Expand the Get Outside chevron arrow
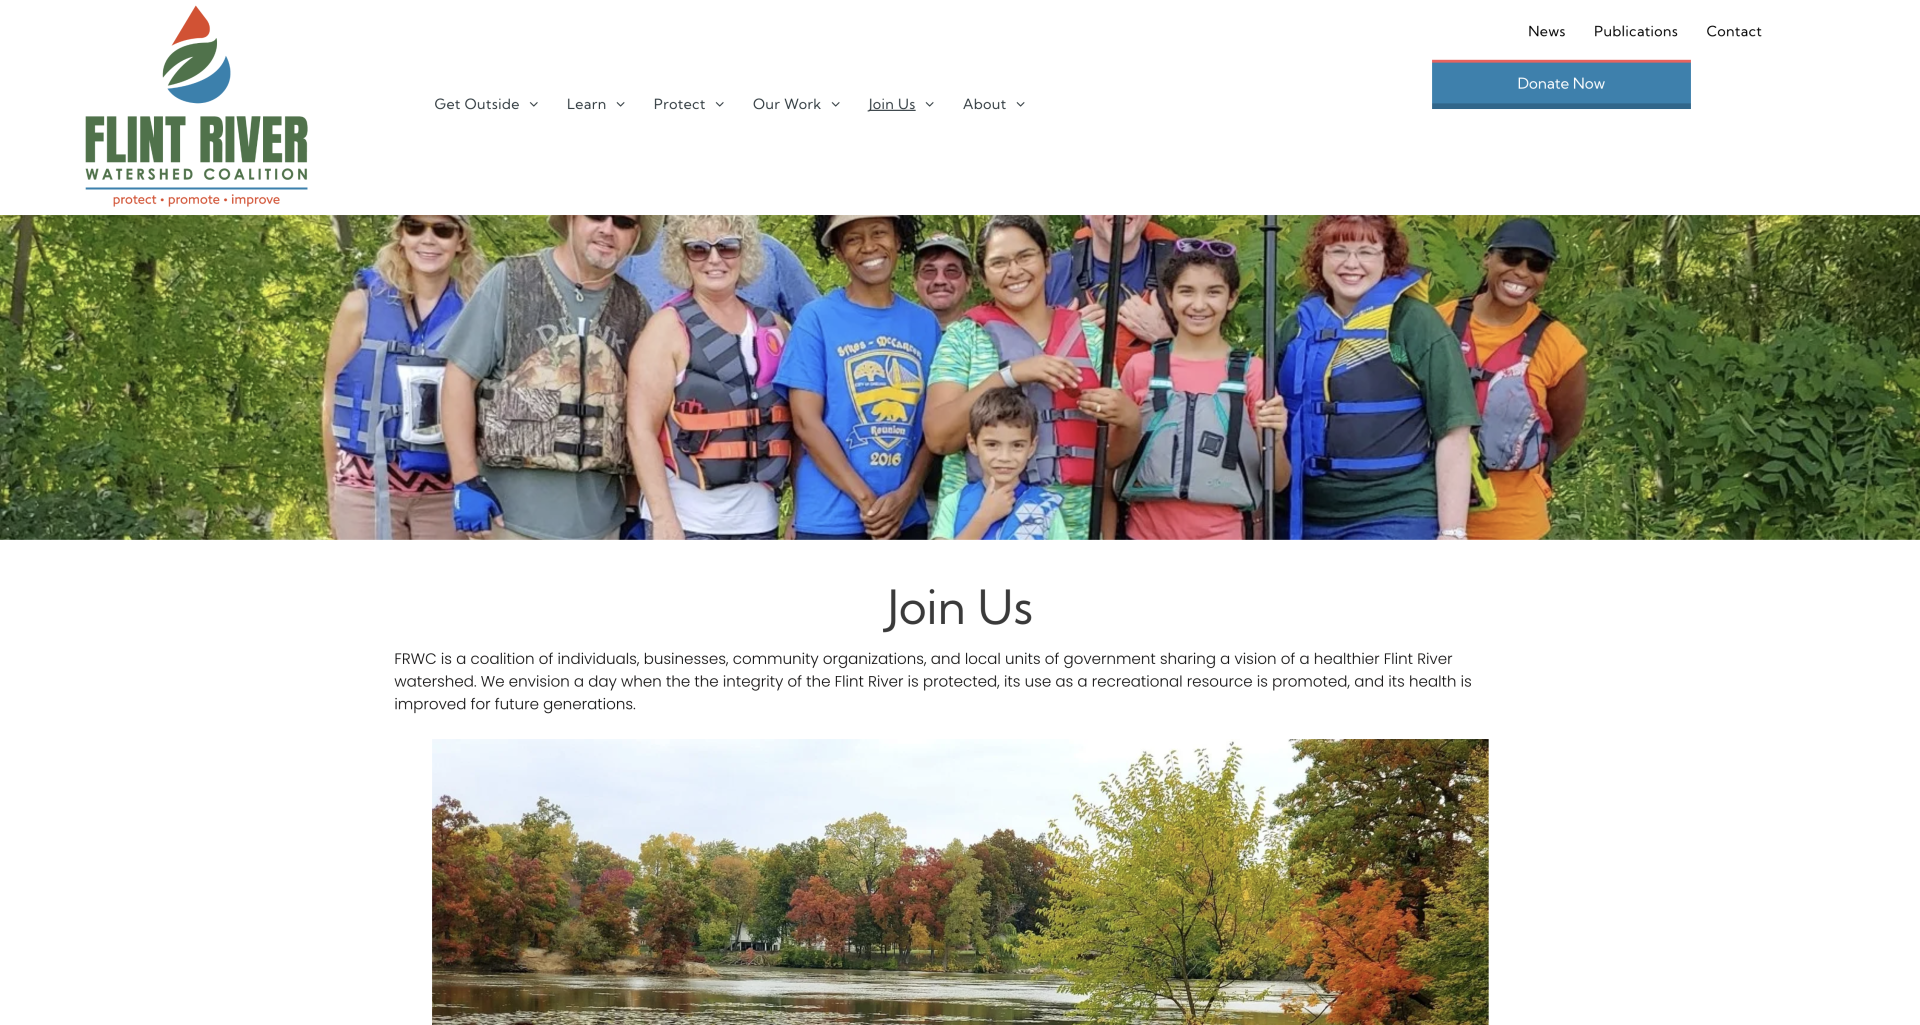Viewport: 1920px width, 1025px height. tap(534, 105)
